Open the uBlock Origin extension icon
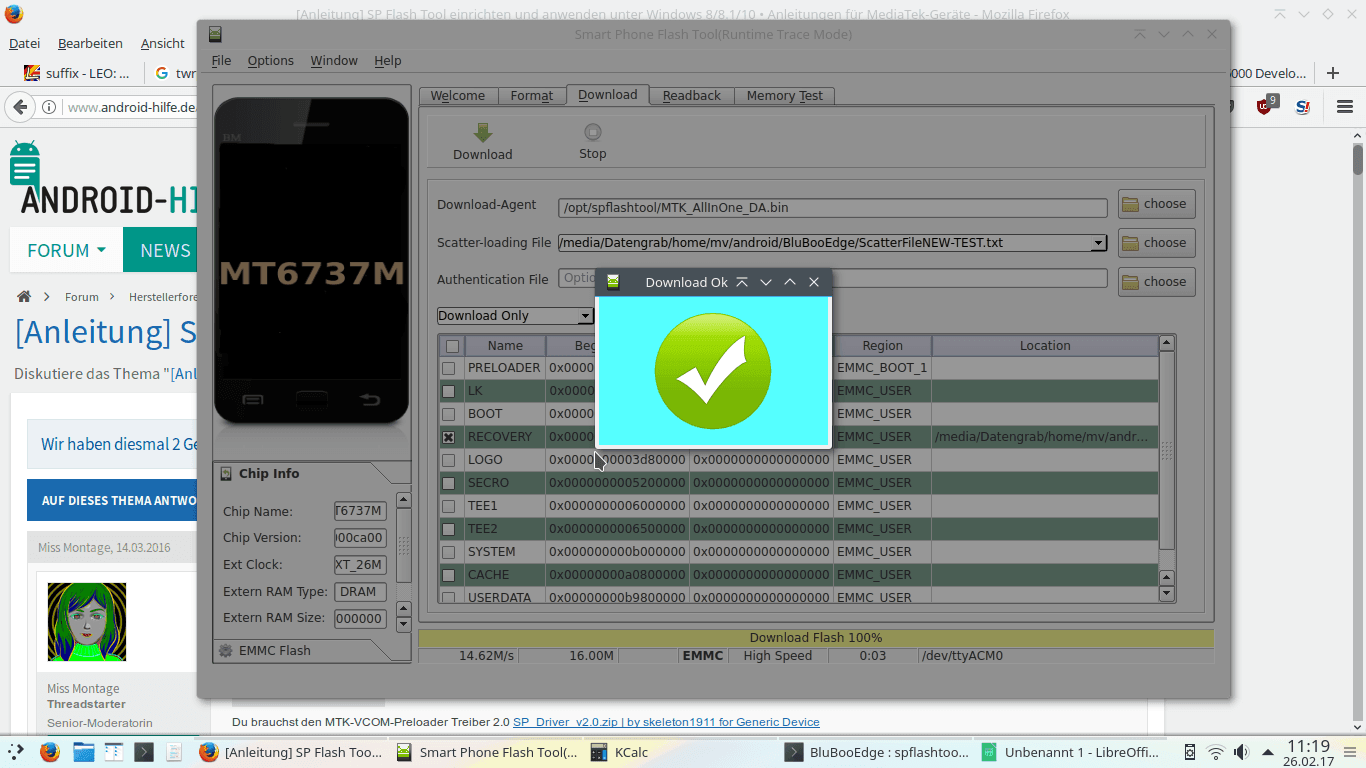 [x=1266, y=105]
